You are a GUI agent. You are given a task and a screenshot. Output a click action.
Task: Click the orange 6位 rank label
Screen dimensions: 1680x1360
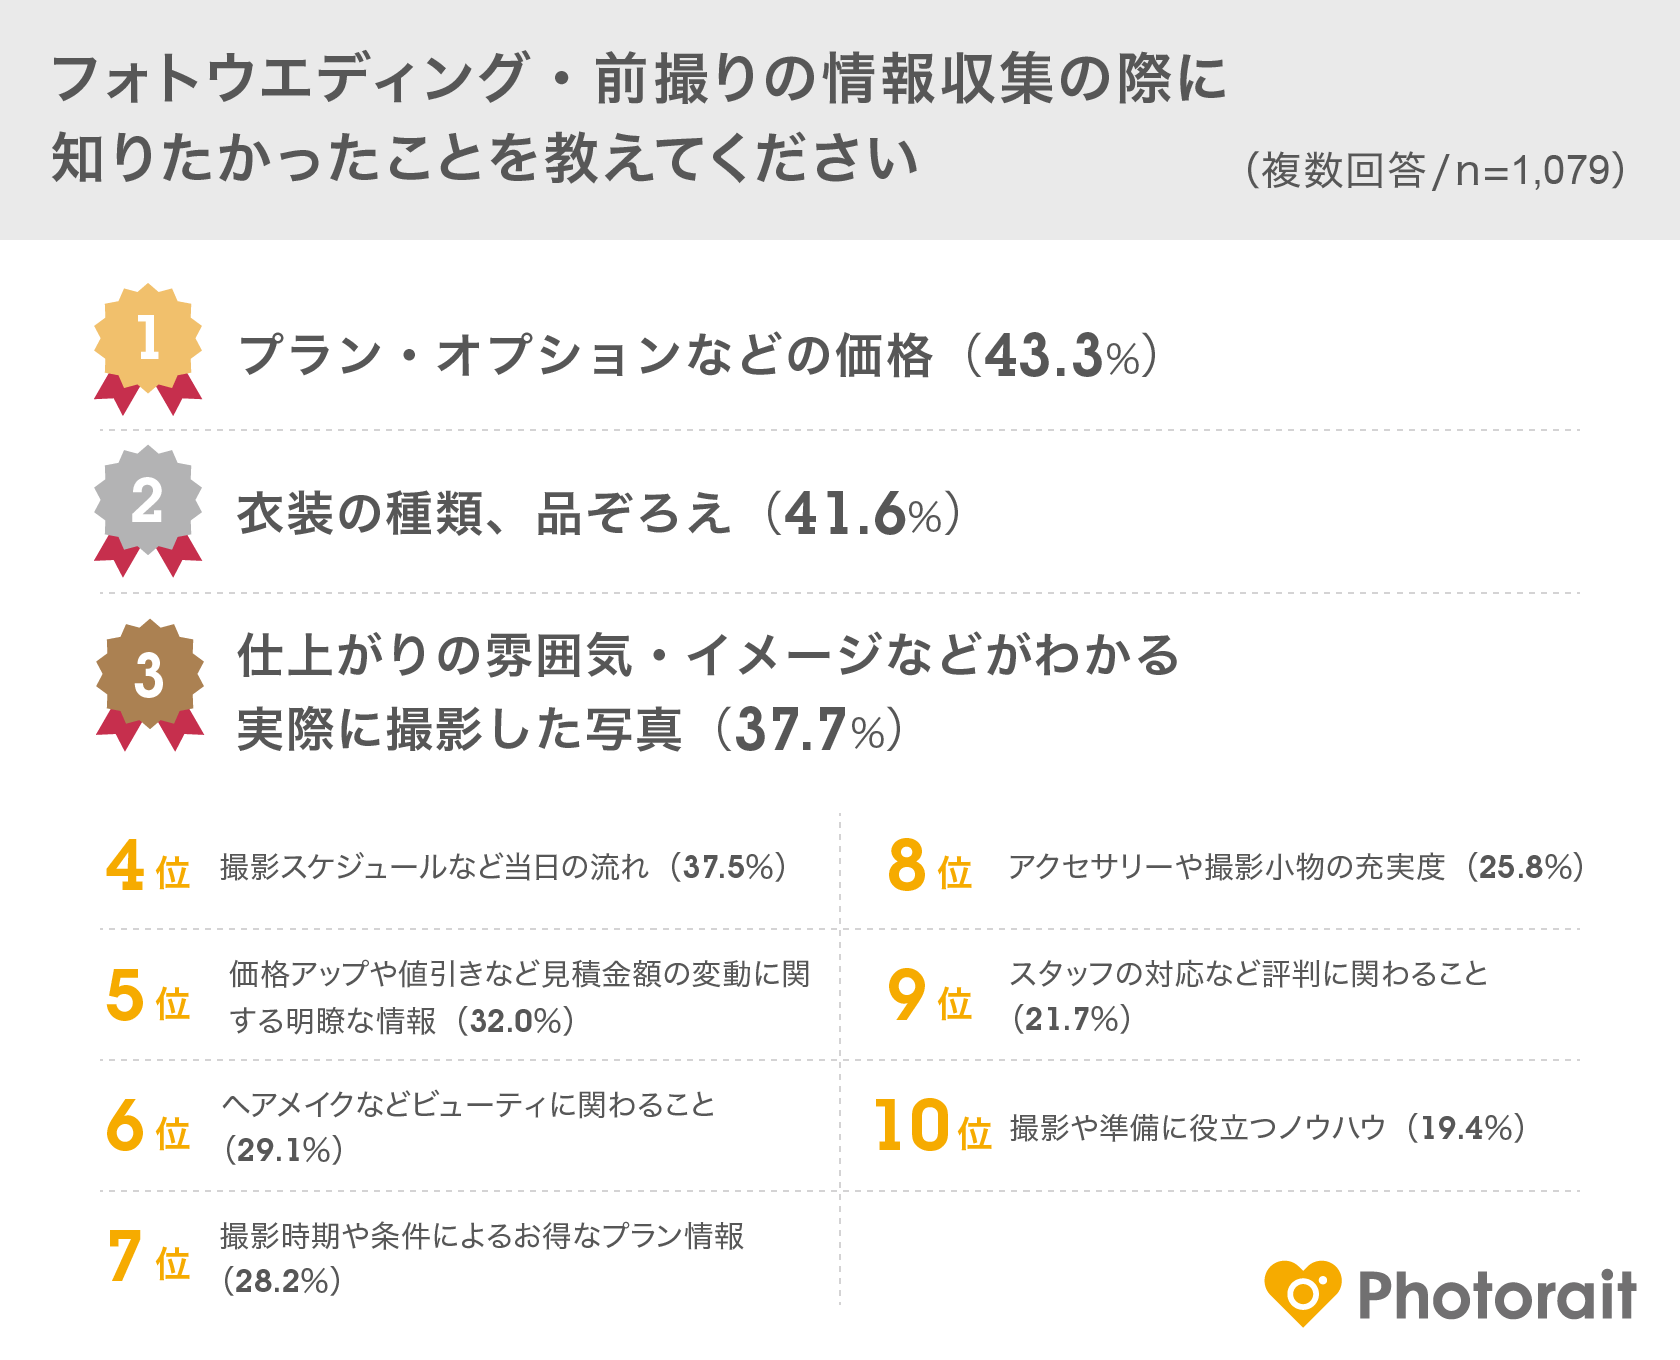(148, 1128)
